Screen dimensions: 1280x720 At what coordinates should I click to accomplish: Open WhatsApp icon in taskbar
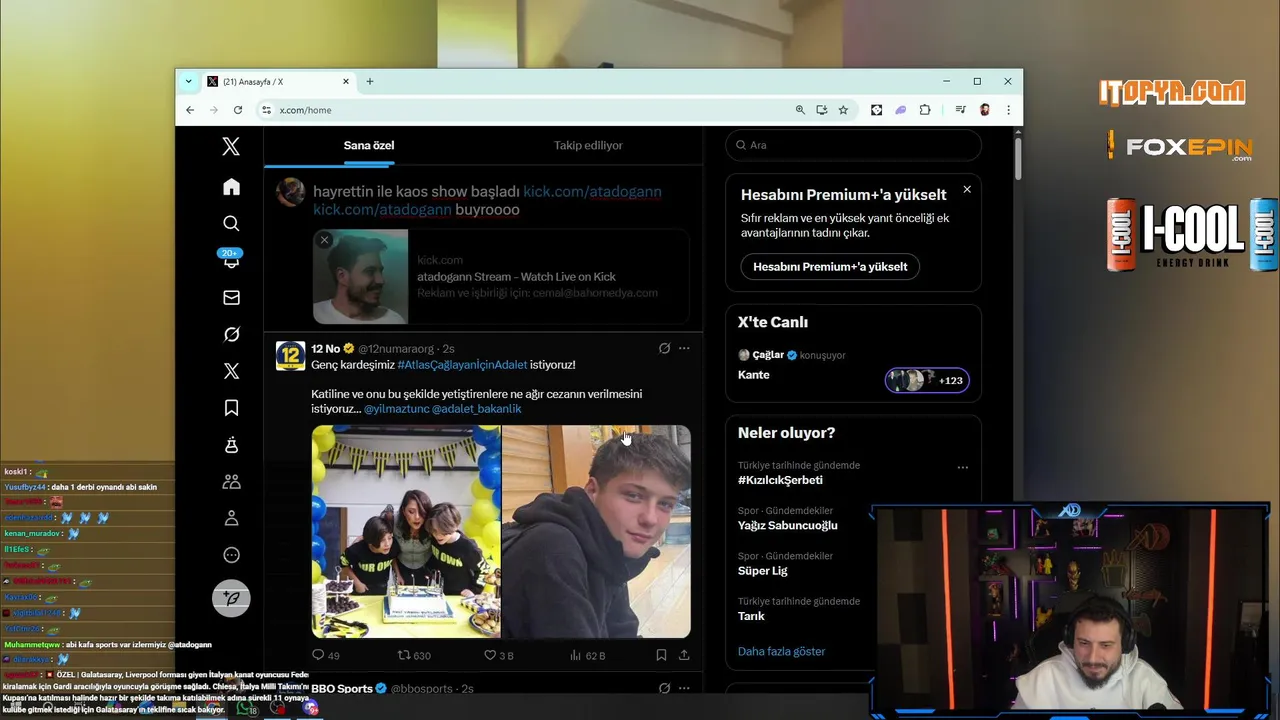click(x=245, y=708)
